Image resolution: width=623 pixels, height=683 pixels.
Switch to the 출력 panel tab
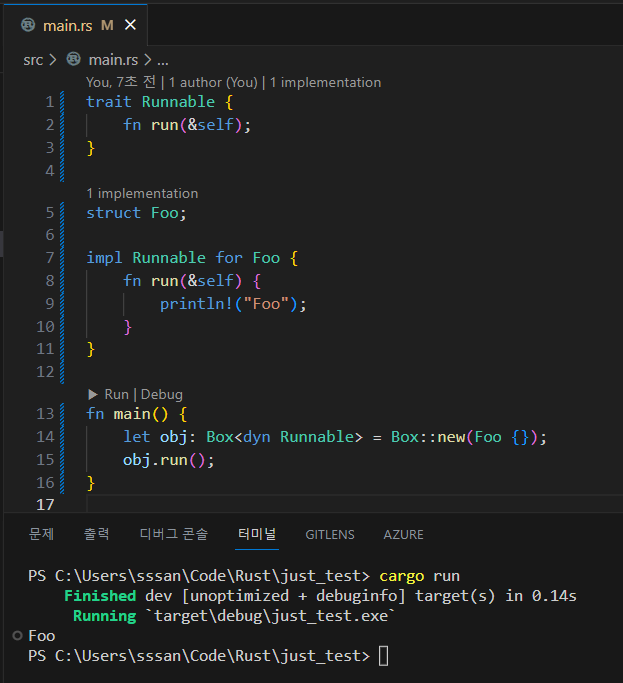pos(97,534)
